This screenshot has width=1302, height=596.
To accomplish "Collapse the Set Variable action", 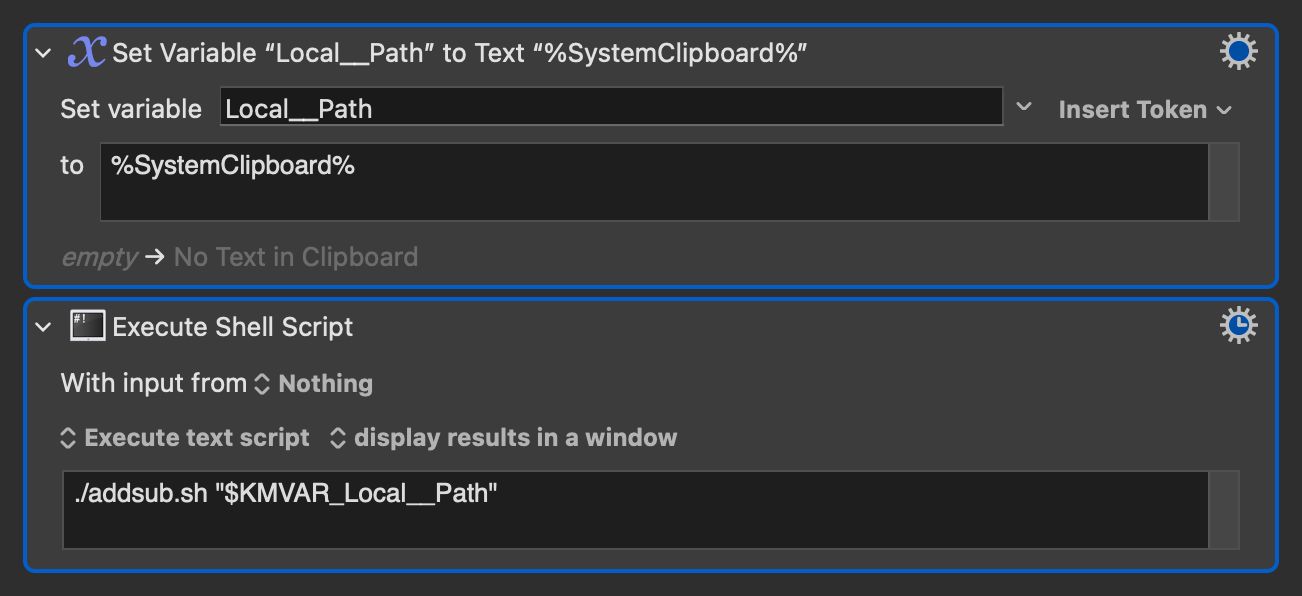I will (x=43, y=53).
